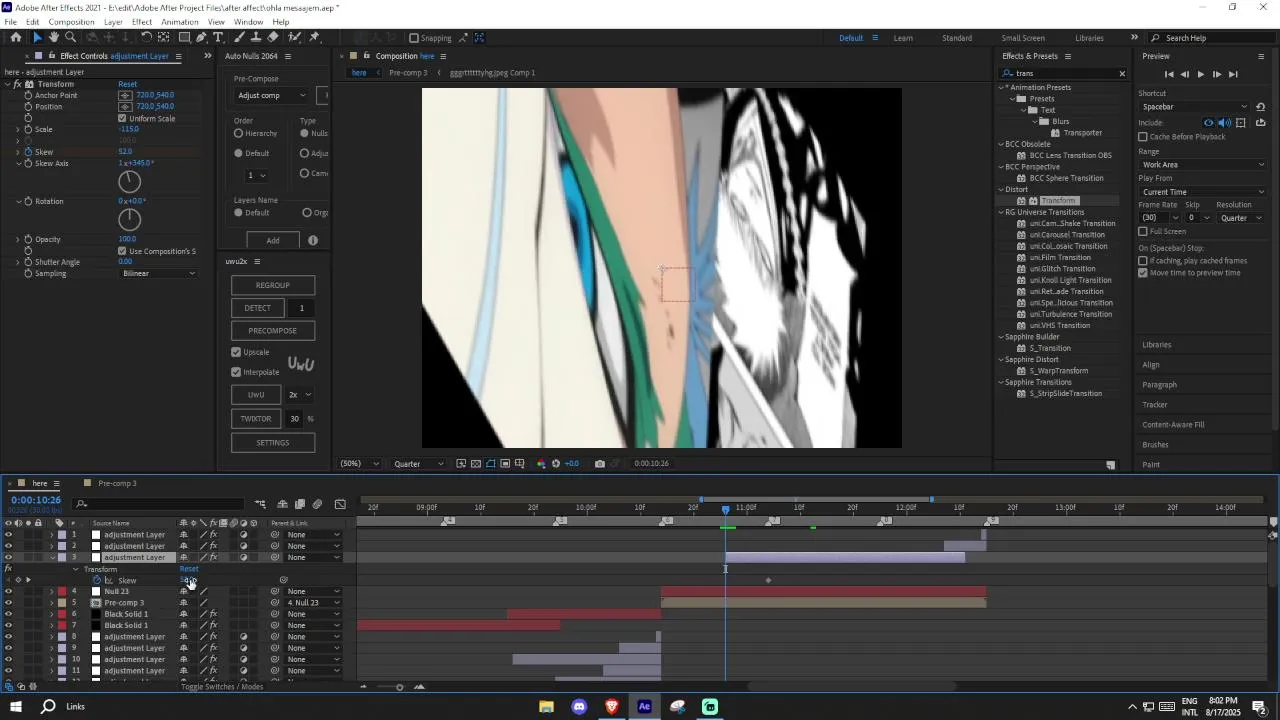Viewport: 1280px width, 720px height.
Task: Open the Graph Editor in timeline
Action: click(x=341, y=504)
